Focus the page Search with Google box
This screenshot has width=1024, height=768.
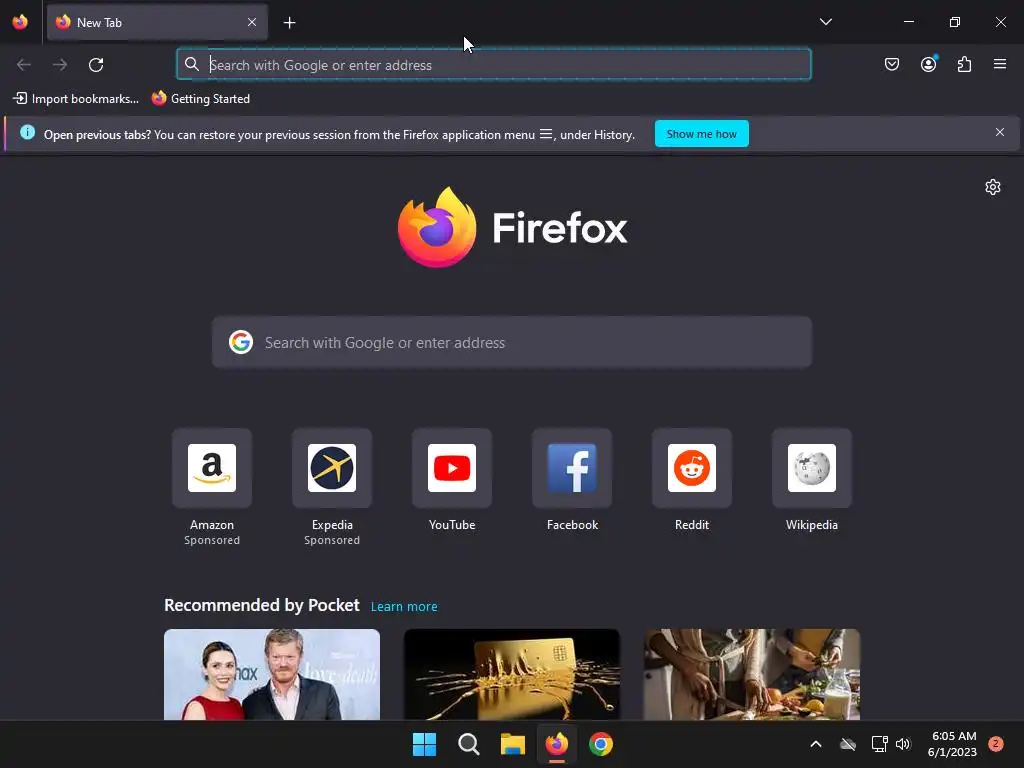click(512, 343)
